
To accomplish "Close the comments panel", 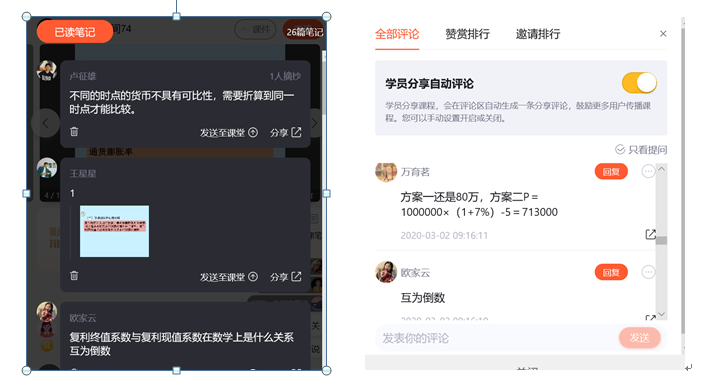I will coord(663,34).
